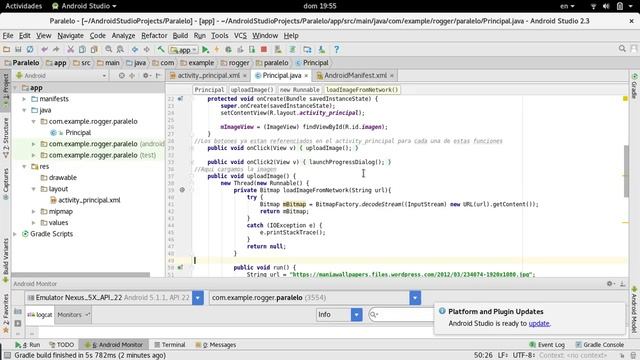Open the Refactor menu
The width and height of the screenshot is (640, 360).
click(x=154, y=36)
